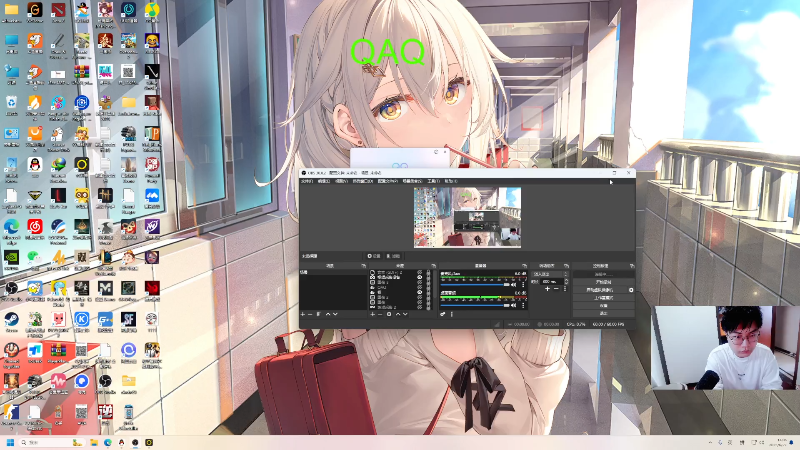Remove selected source with minus icon
Screen dimensions: 800x450
pyautogui.click(x=380, y=314)
